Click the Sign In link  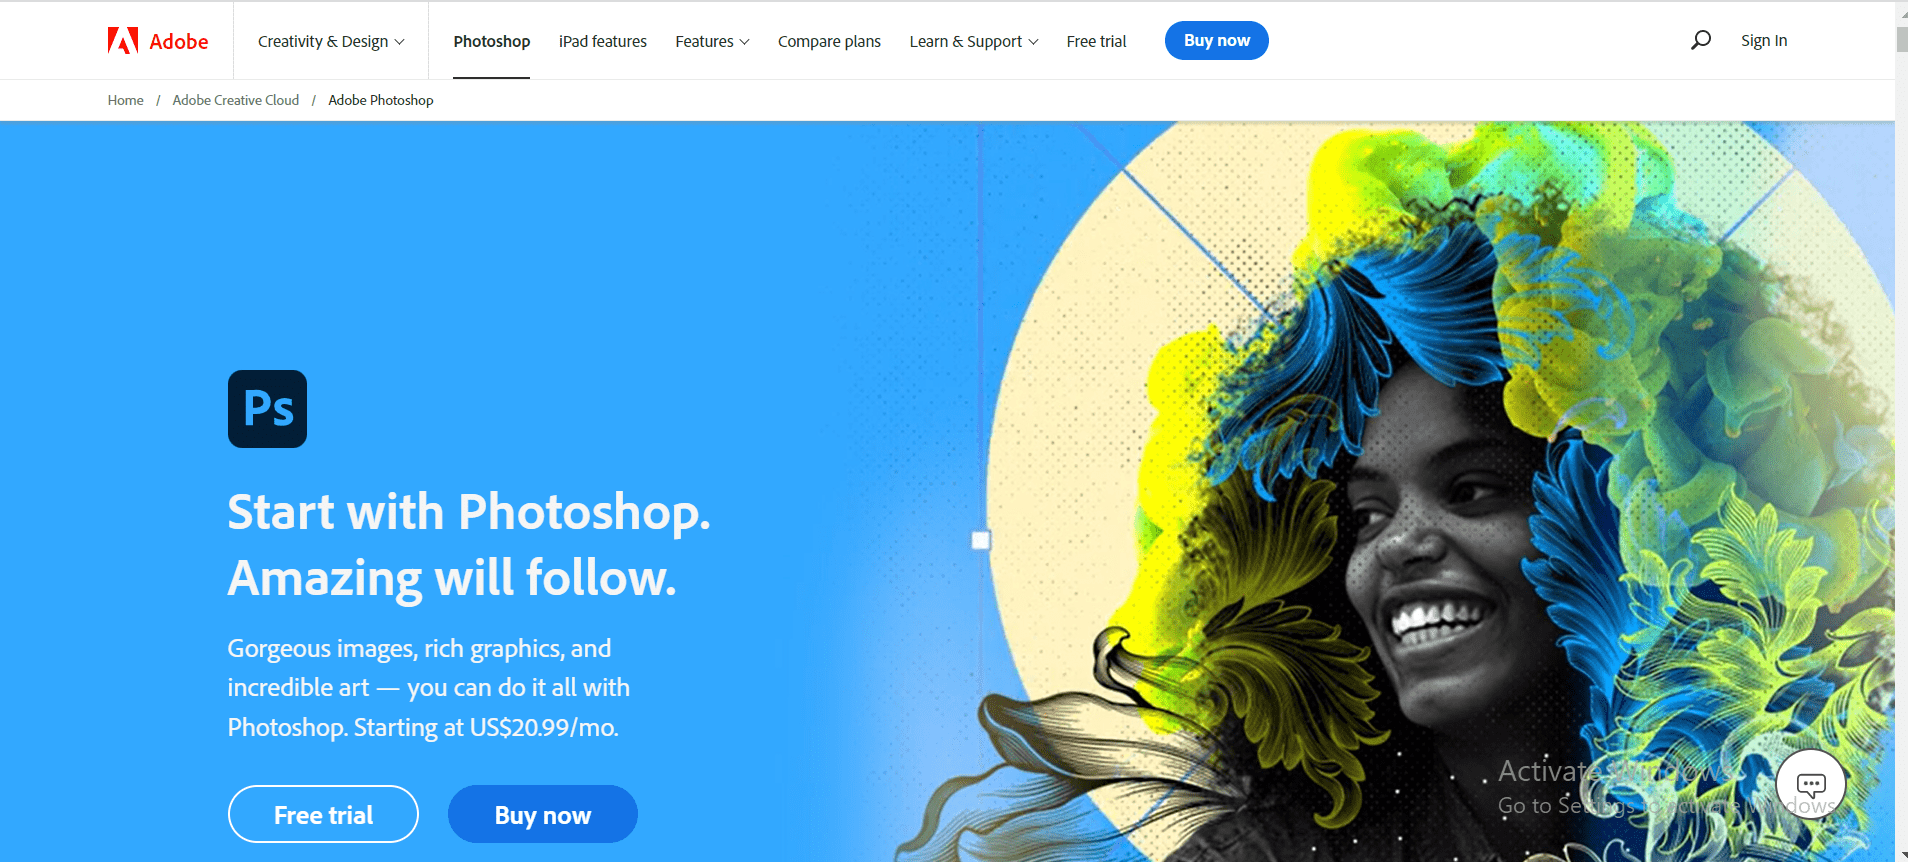[1764, 40]
